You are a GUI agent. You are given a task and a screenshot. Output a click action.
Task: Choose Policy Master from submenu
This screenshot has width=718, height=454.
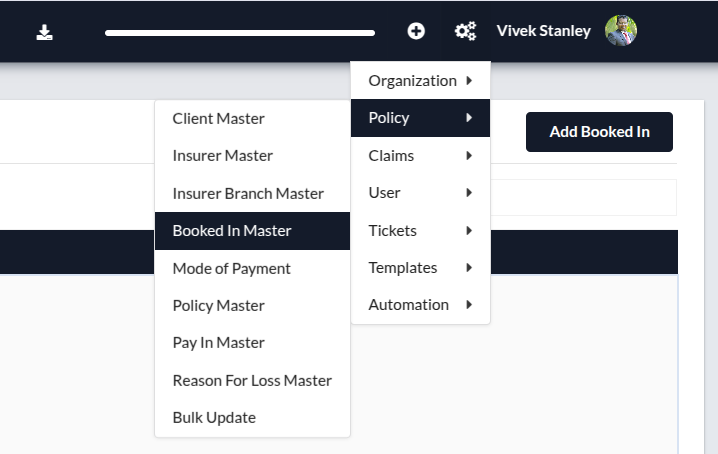click(x=252, y=306)
